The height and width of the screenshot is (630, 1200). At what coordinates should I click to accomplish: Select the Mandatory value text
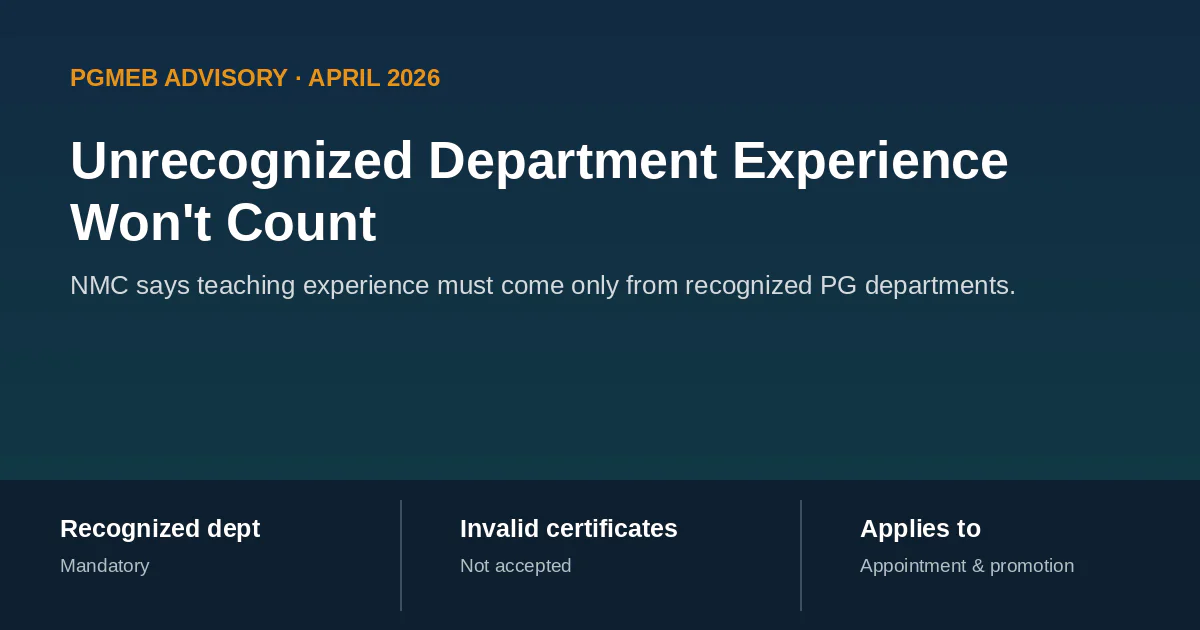(x=105, y=566)
